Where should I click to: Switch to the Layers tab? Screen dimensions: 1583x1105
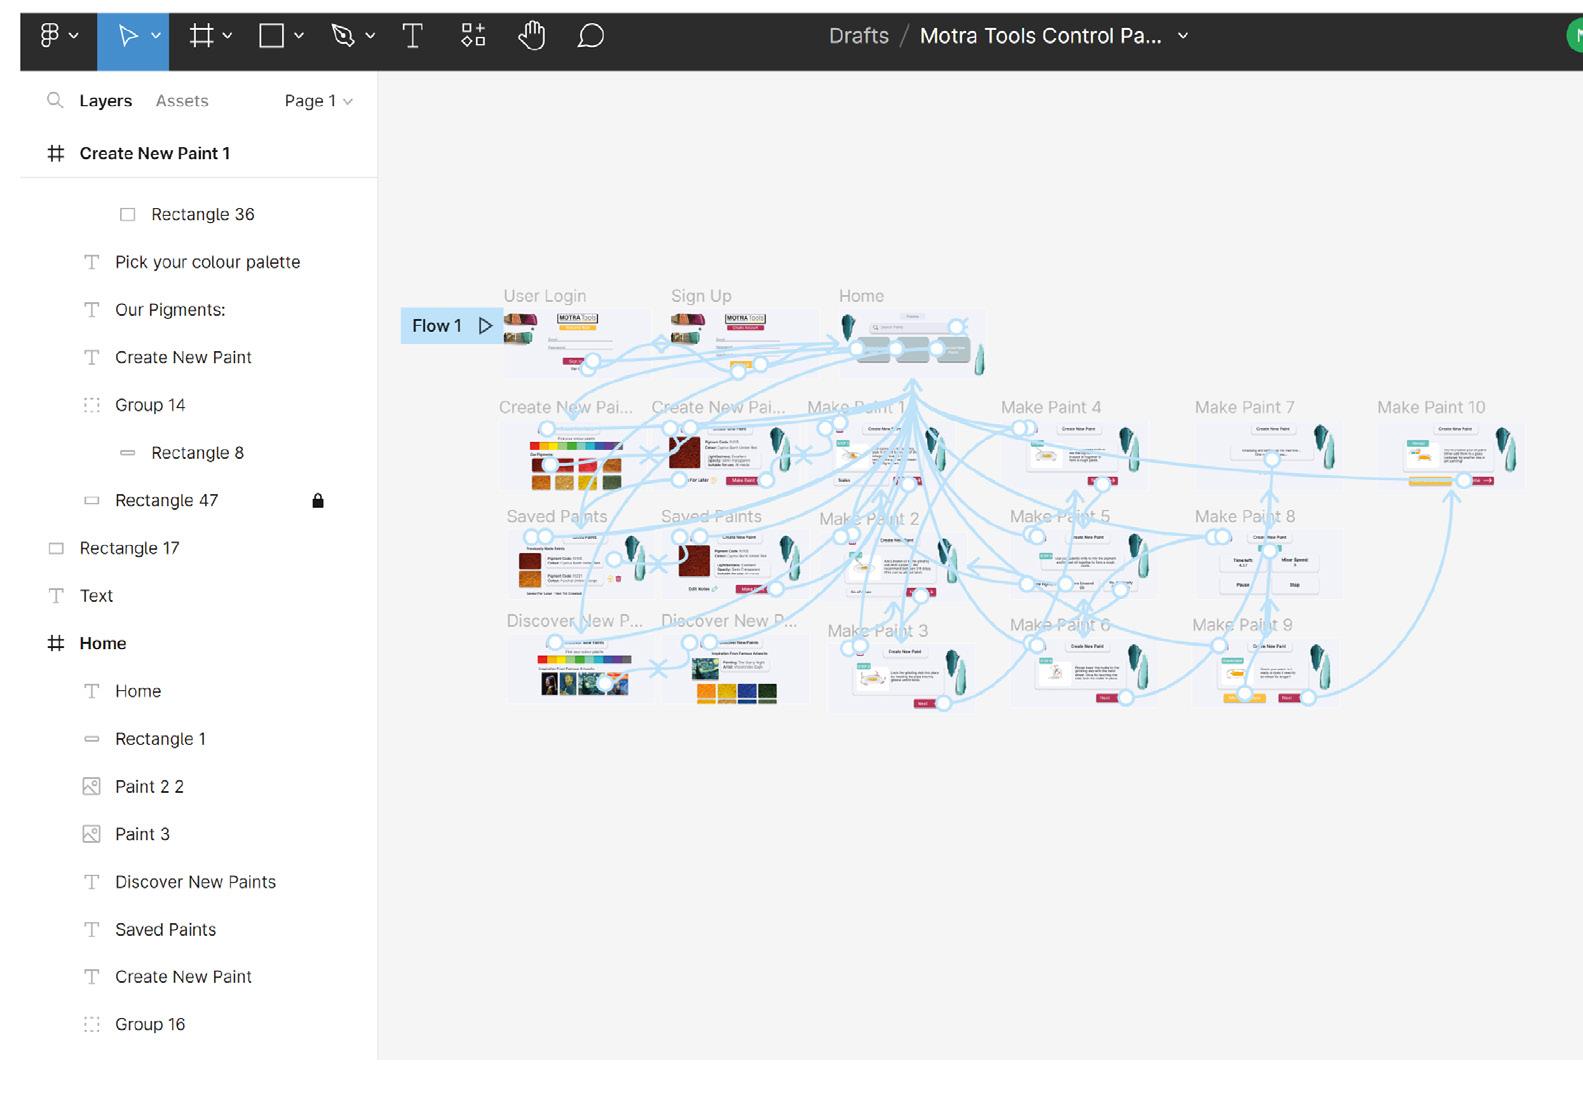tap(106, 101)
